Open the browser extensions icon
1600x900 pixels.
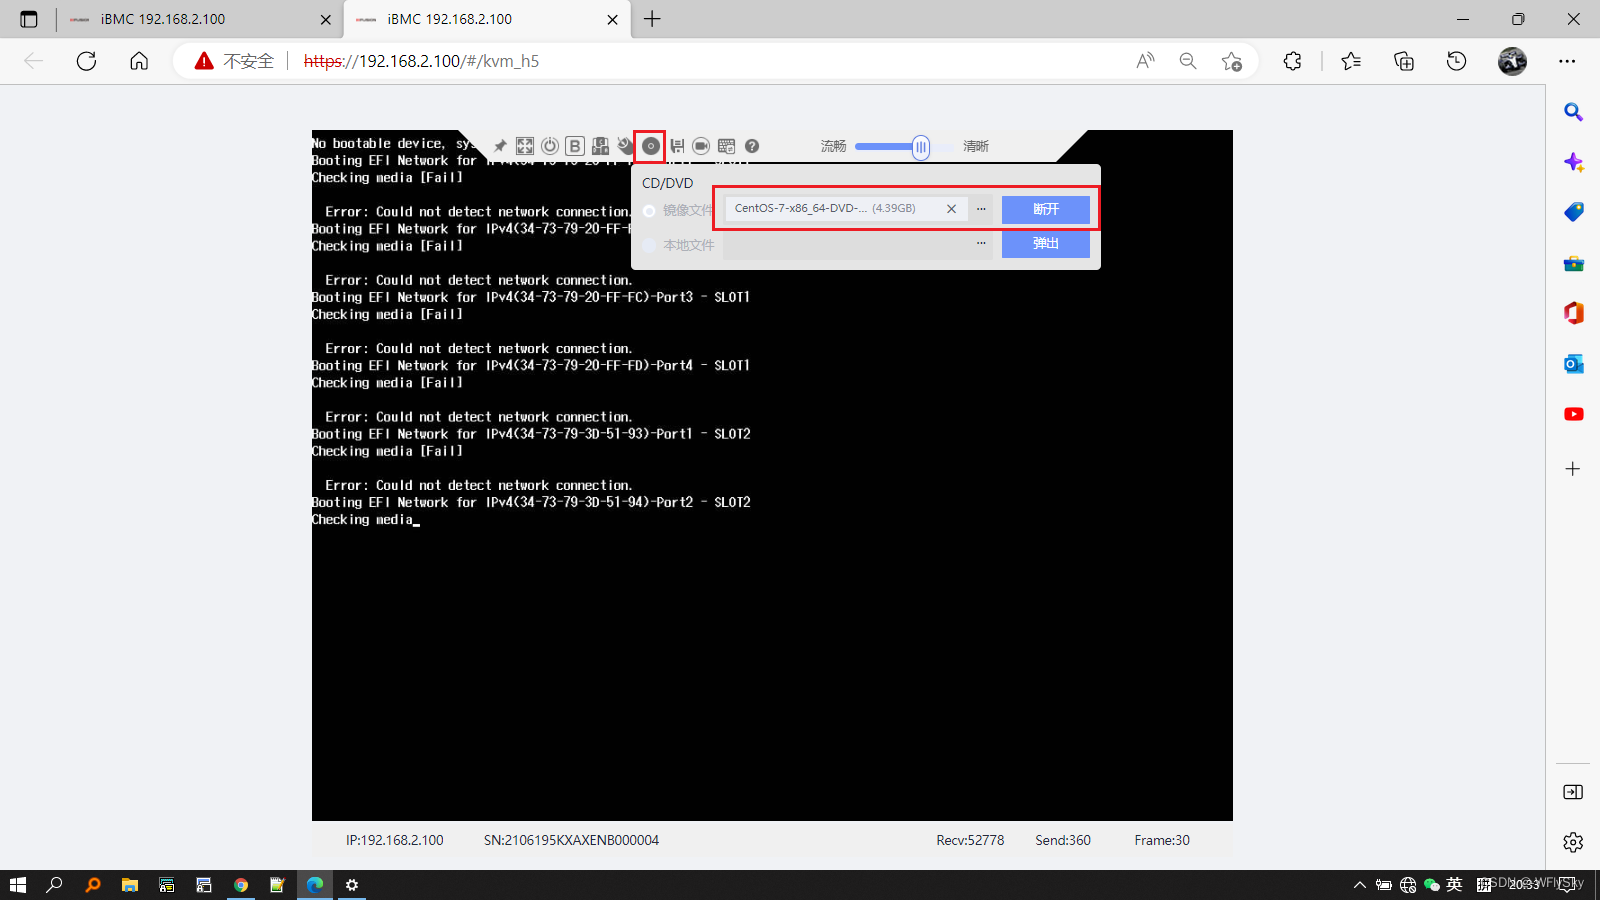1292,61
